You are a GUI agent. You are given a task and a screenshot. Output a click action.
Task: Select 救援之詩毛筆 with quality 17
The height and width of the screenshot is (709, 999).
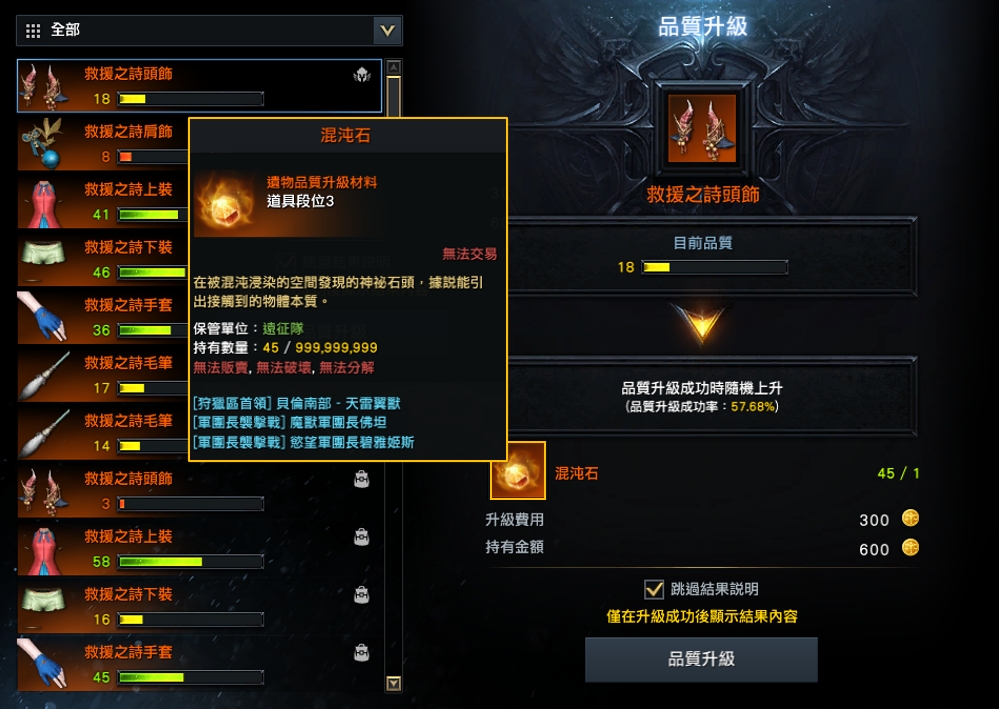(x=104, y=375)
